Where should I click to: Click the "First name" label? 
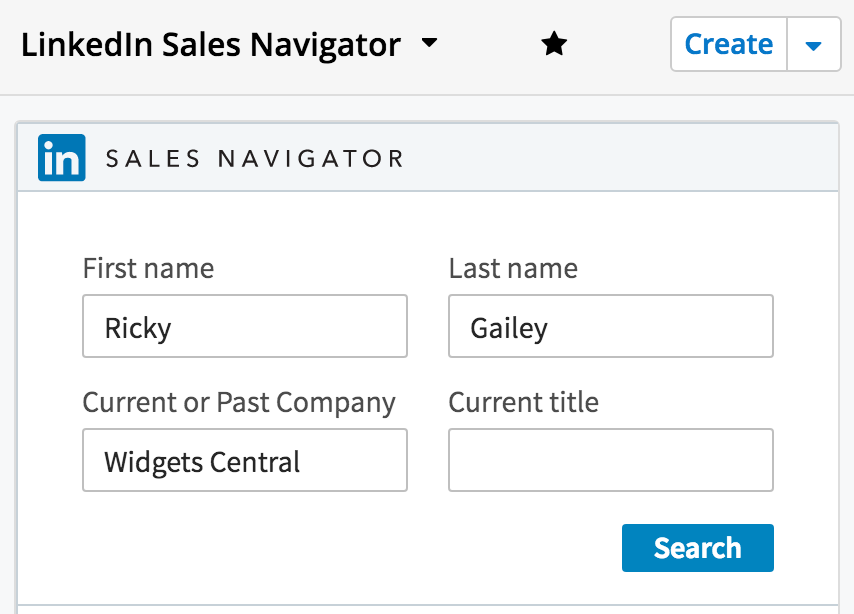(x=148, y=268)
